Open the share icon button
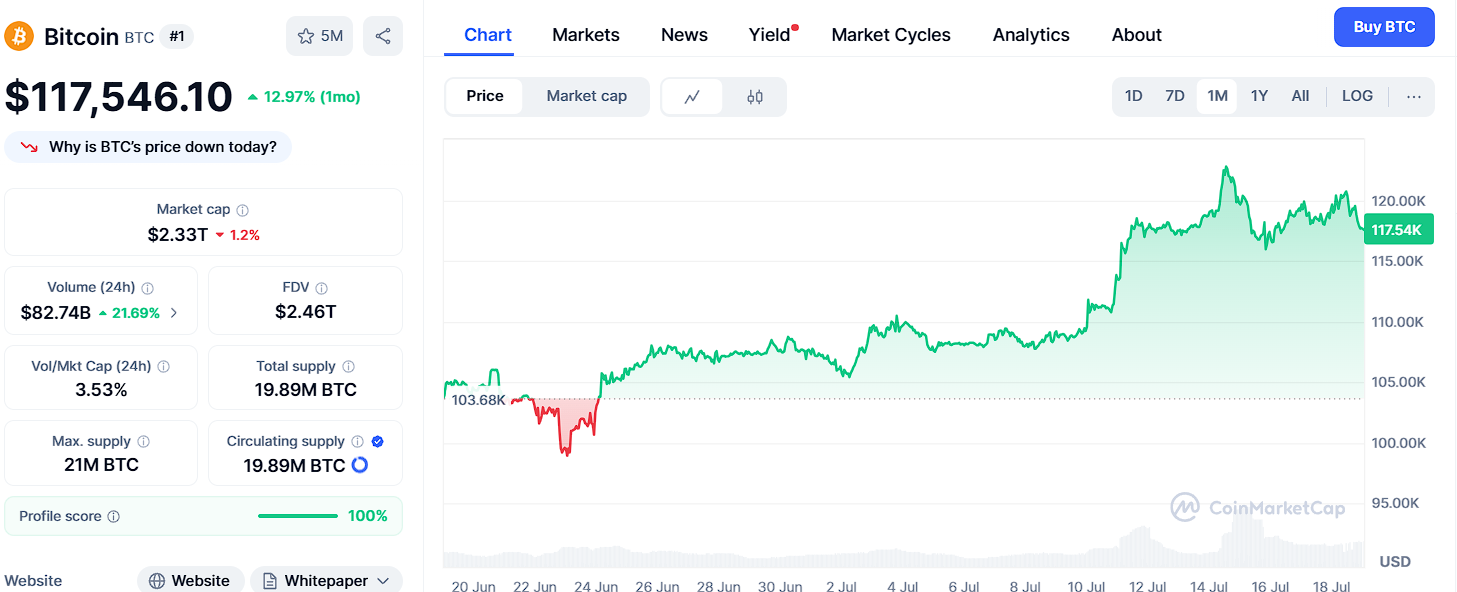 [383, 37]
